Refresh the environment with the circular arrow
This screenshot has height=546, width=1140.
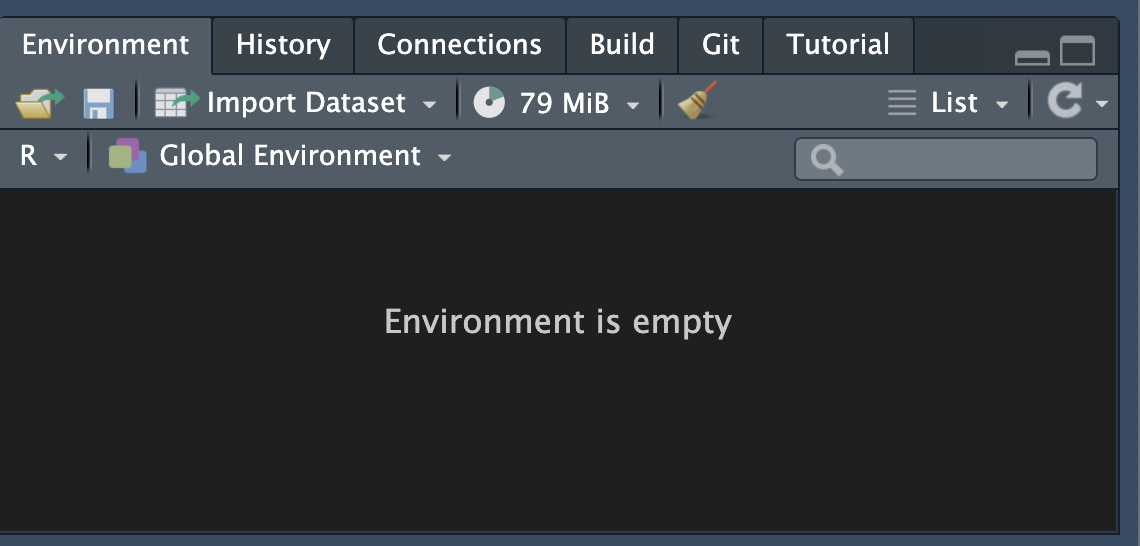(1064, 101)
